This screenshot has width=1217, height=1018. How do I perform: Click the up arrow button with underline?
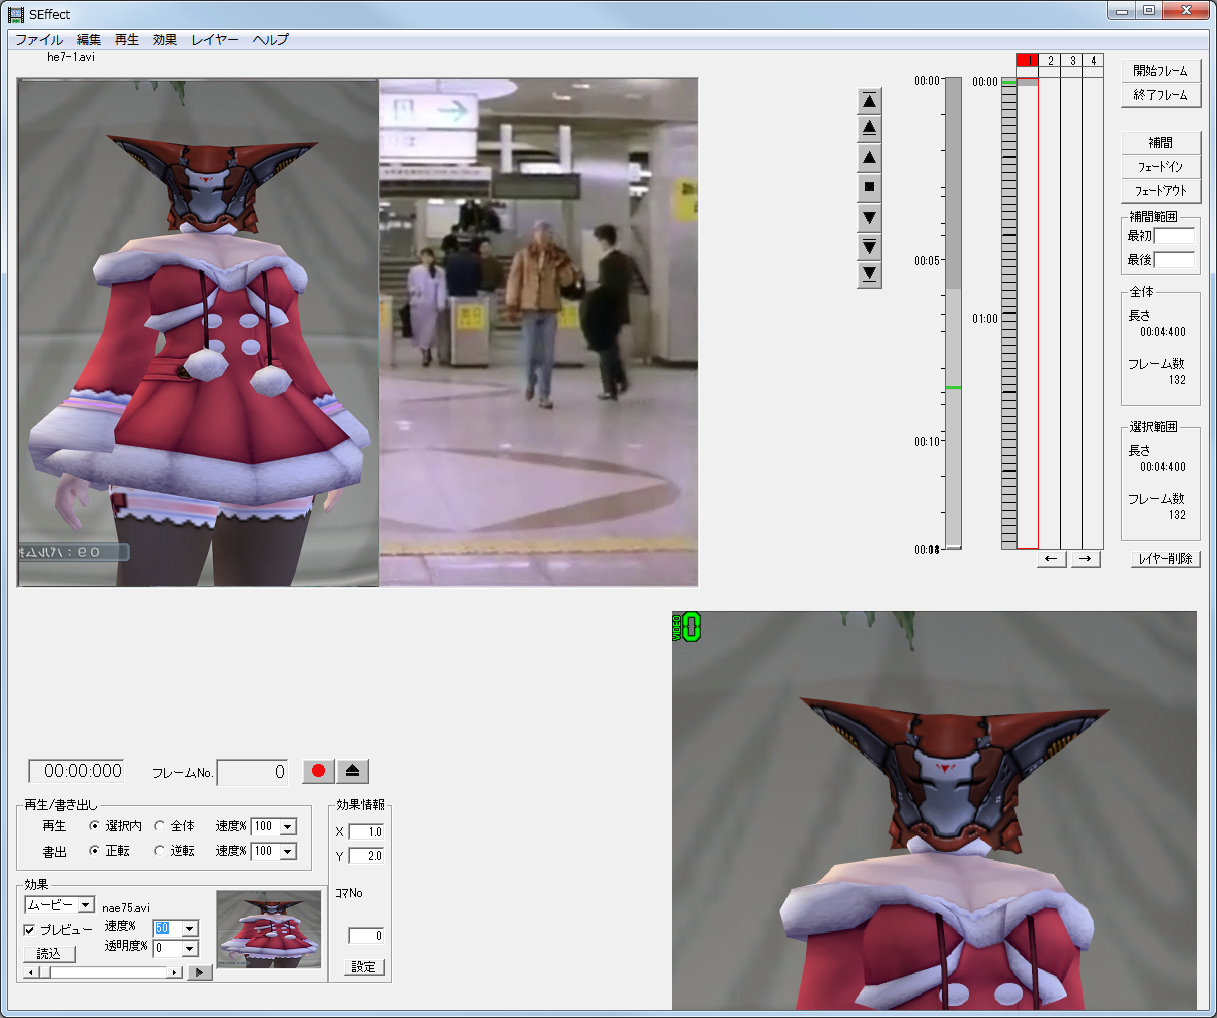pos(869,127)
